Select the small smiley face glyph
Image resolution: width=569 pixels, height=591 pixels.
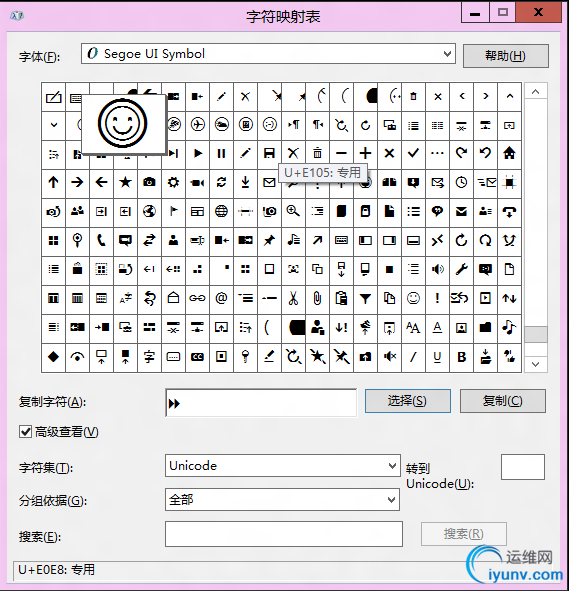point(413,299)
